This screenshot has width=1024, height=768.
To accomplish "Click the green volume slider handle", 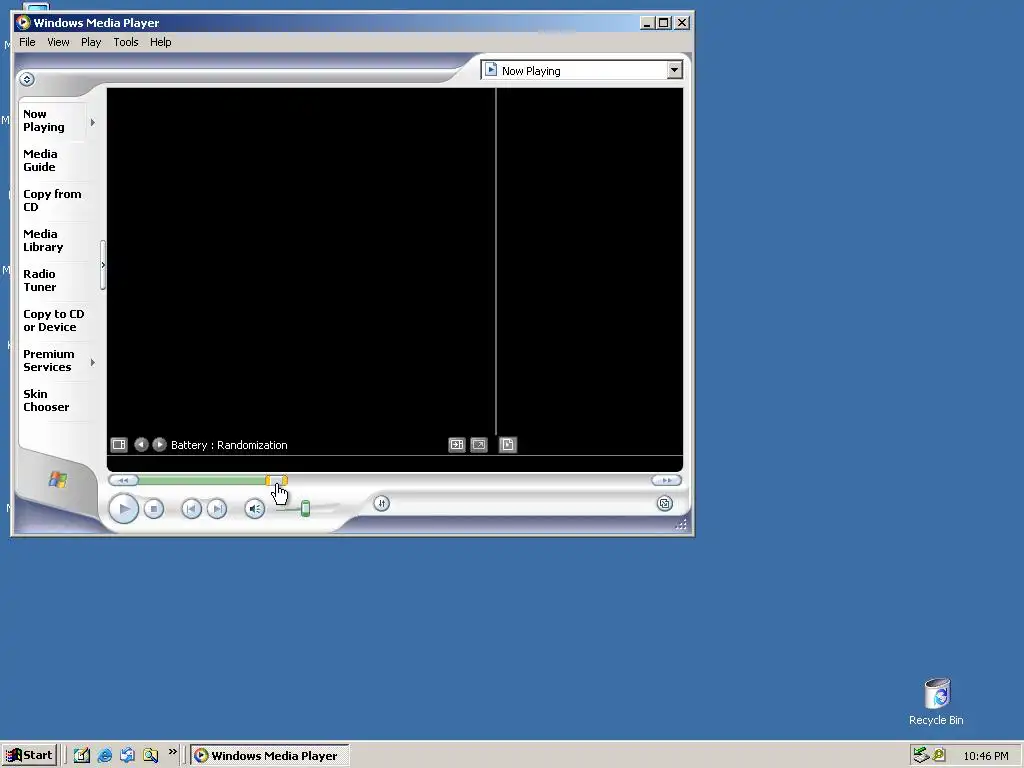I will pyautogui.click(x=305, y=508).
